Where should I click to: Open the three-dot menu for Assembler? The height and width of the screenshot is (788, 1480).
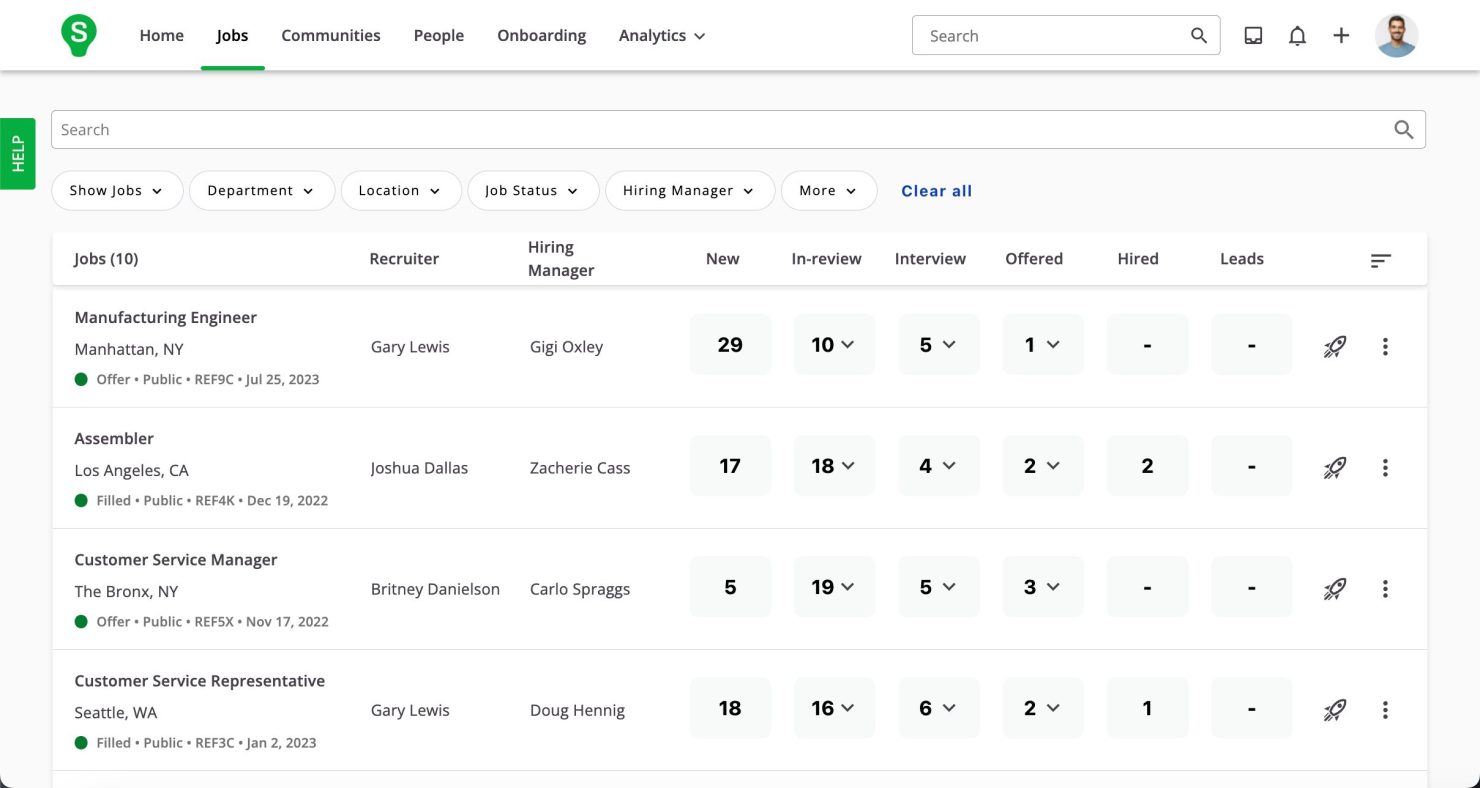pos(1385,468)
